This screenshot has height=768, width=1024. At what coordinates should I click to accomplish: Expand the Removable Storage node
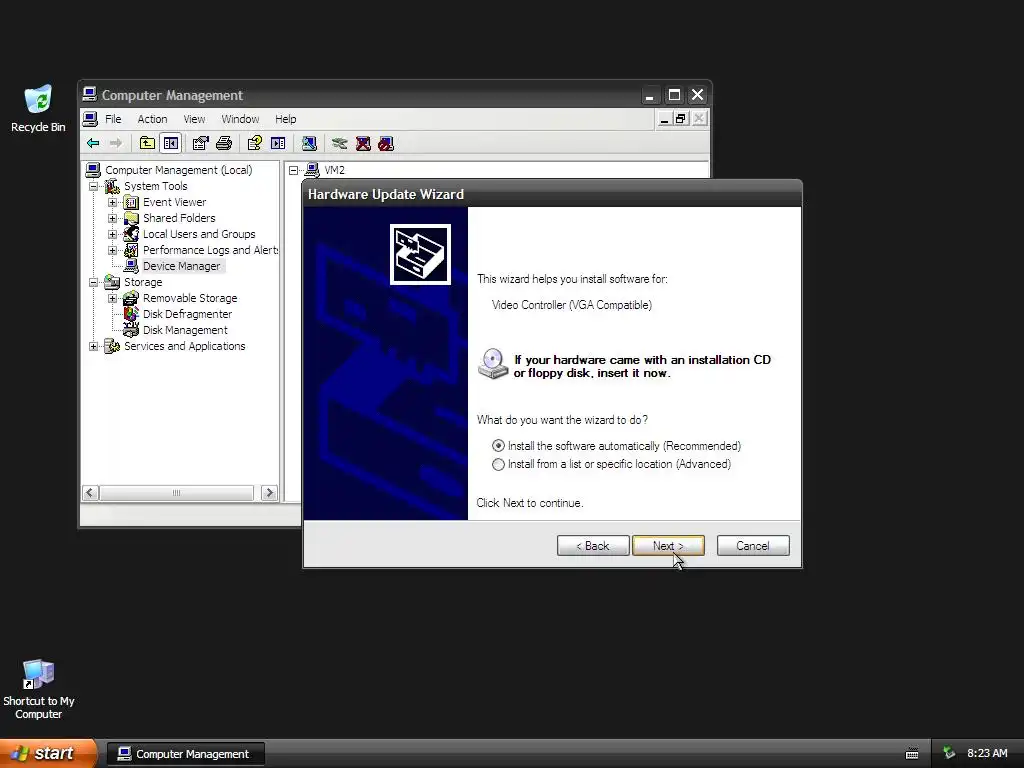112,298
